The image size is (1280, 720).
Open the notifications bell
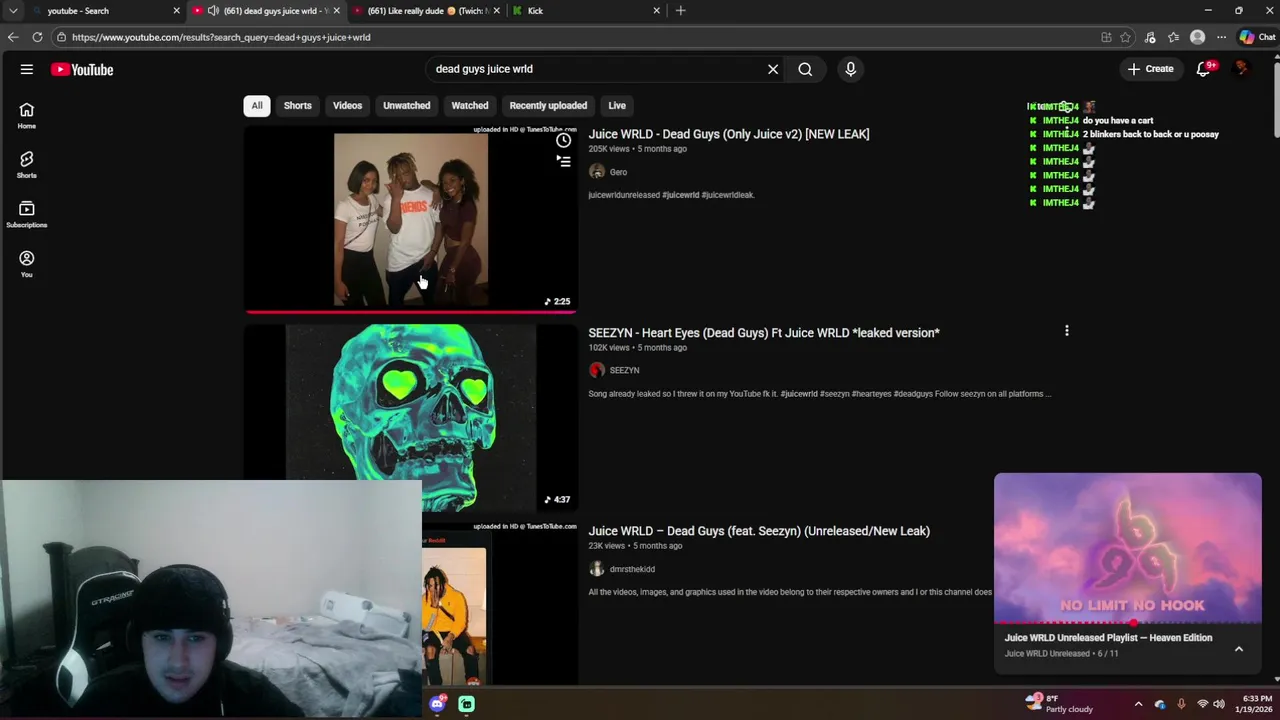tap(1204, 69)
